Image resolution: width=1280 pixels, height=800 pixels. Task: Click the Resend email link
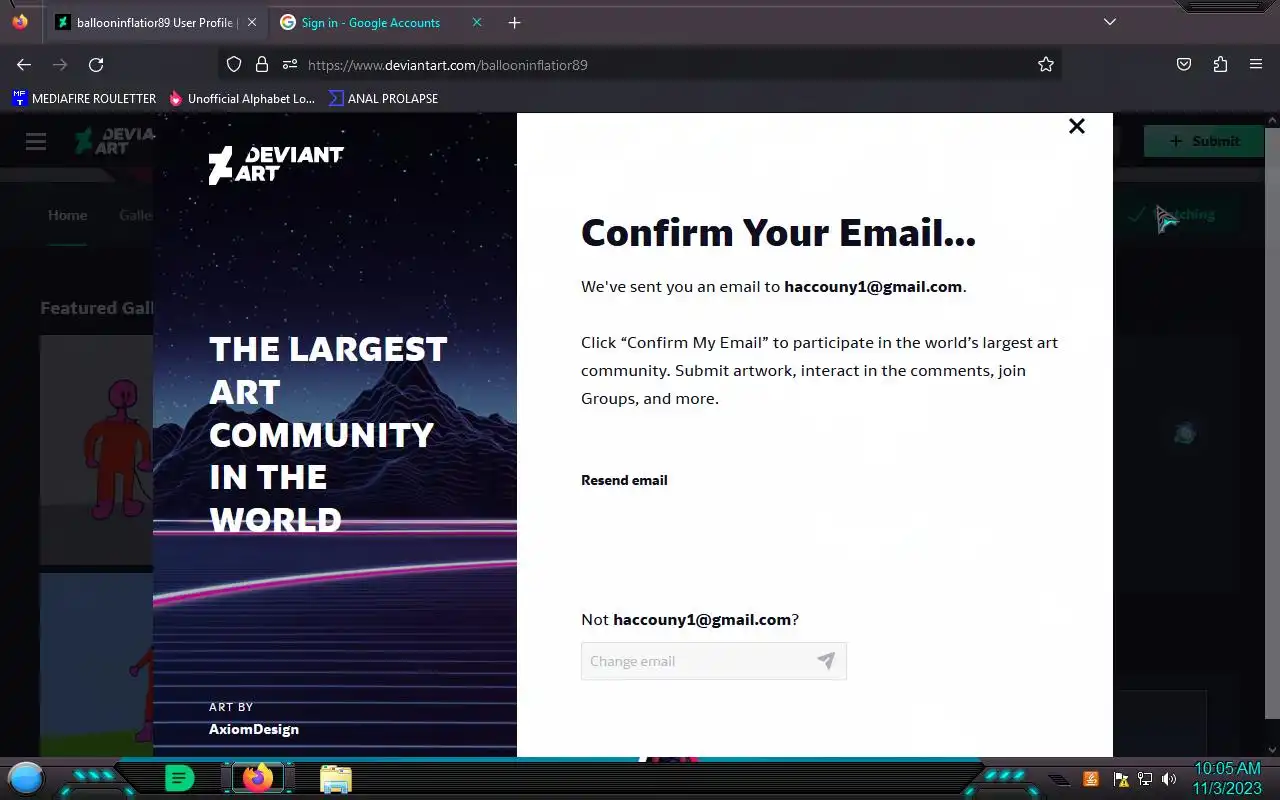pos(624,480)
